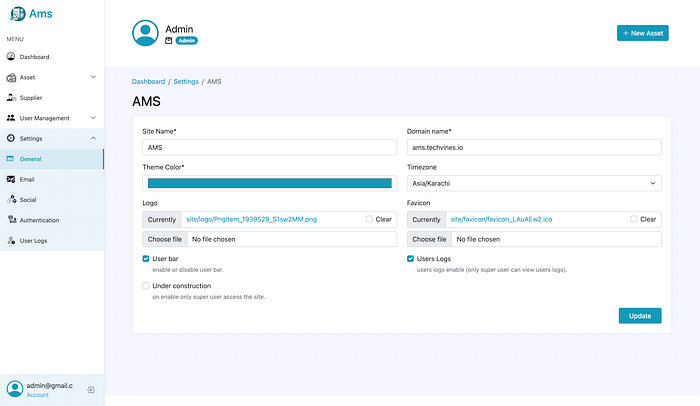This screenshot has height=406, width=700.
Task: Click the admin avatar at sidebar bottom
Action: click(15, 389)
